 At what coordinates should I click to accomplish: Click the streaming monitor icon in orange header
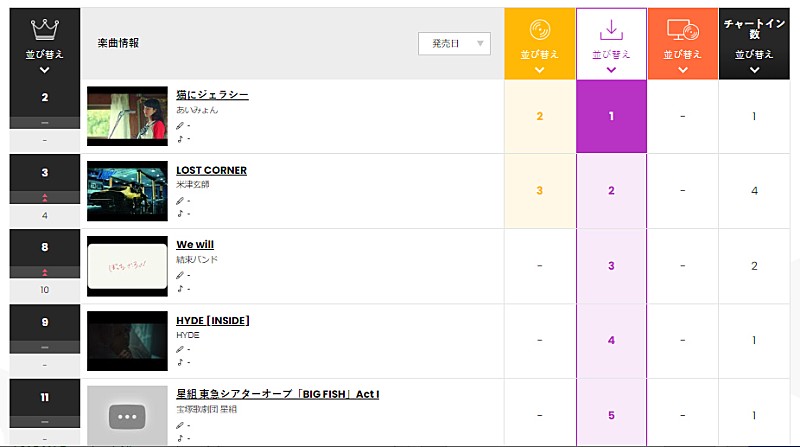point(682,31)
